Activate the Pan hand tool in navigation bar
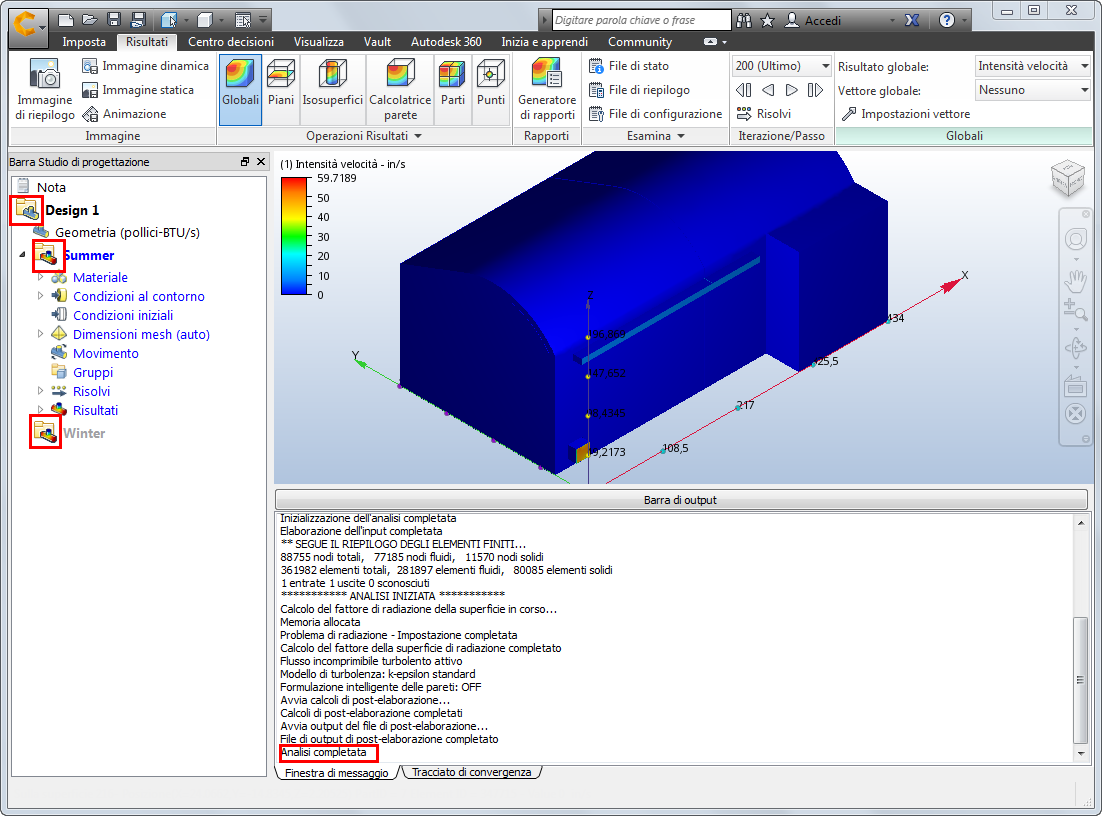 (1075, 281)
